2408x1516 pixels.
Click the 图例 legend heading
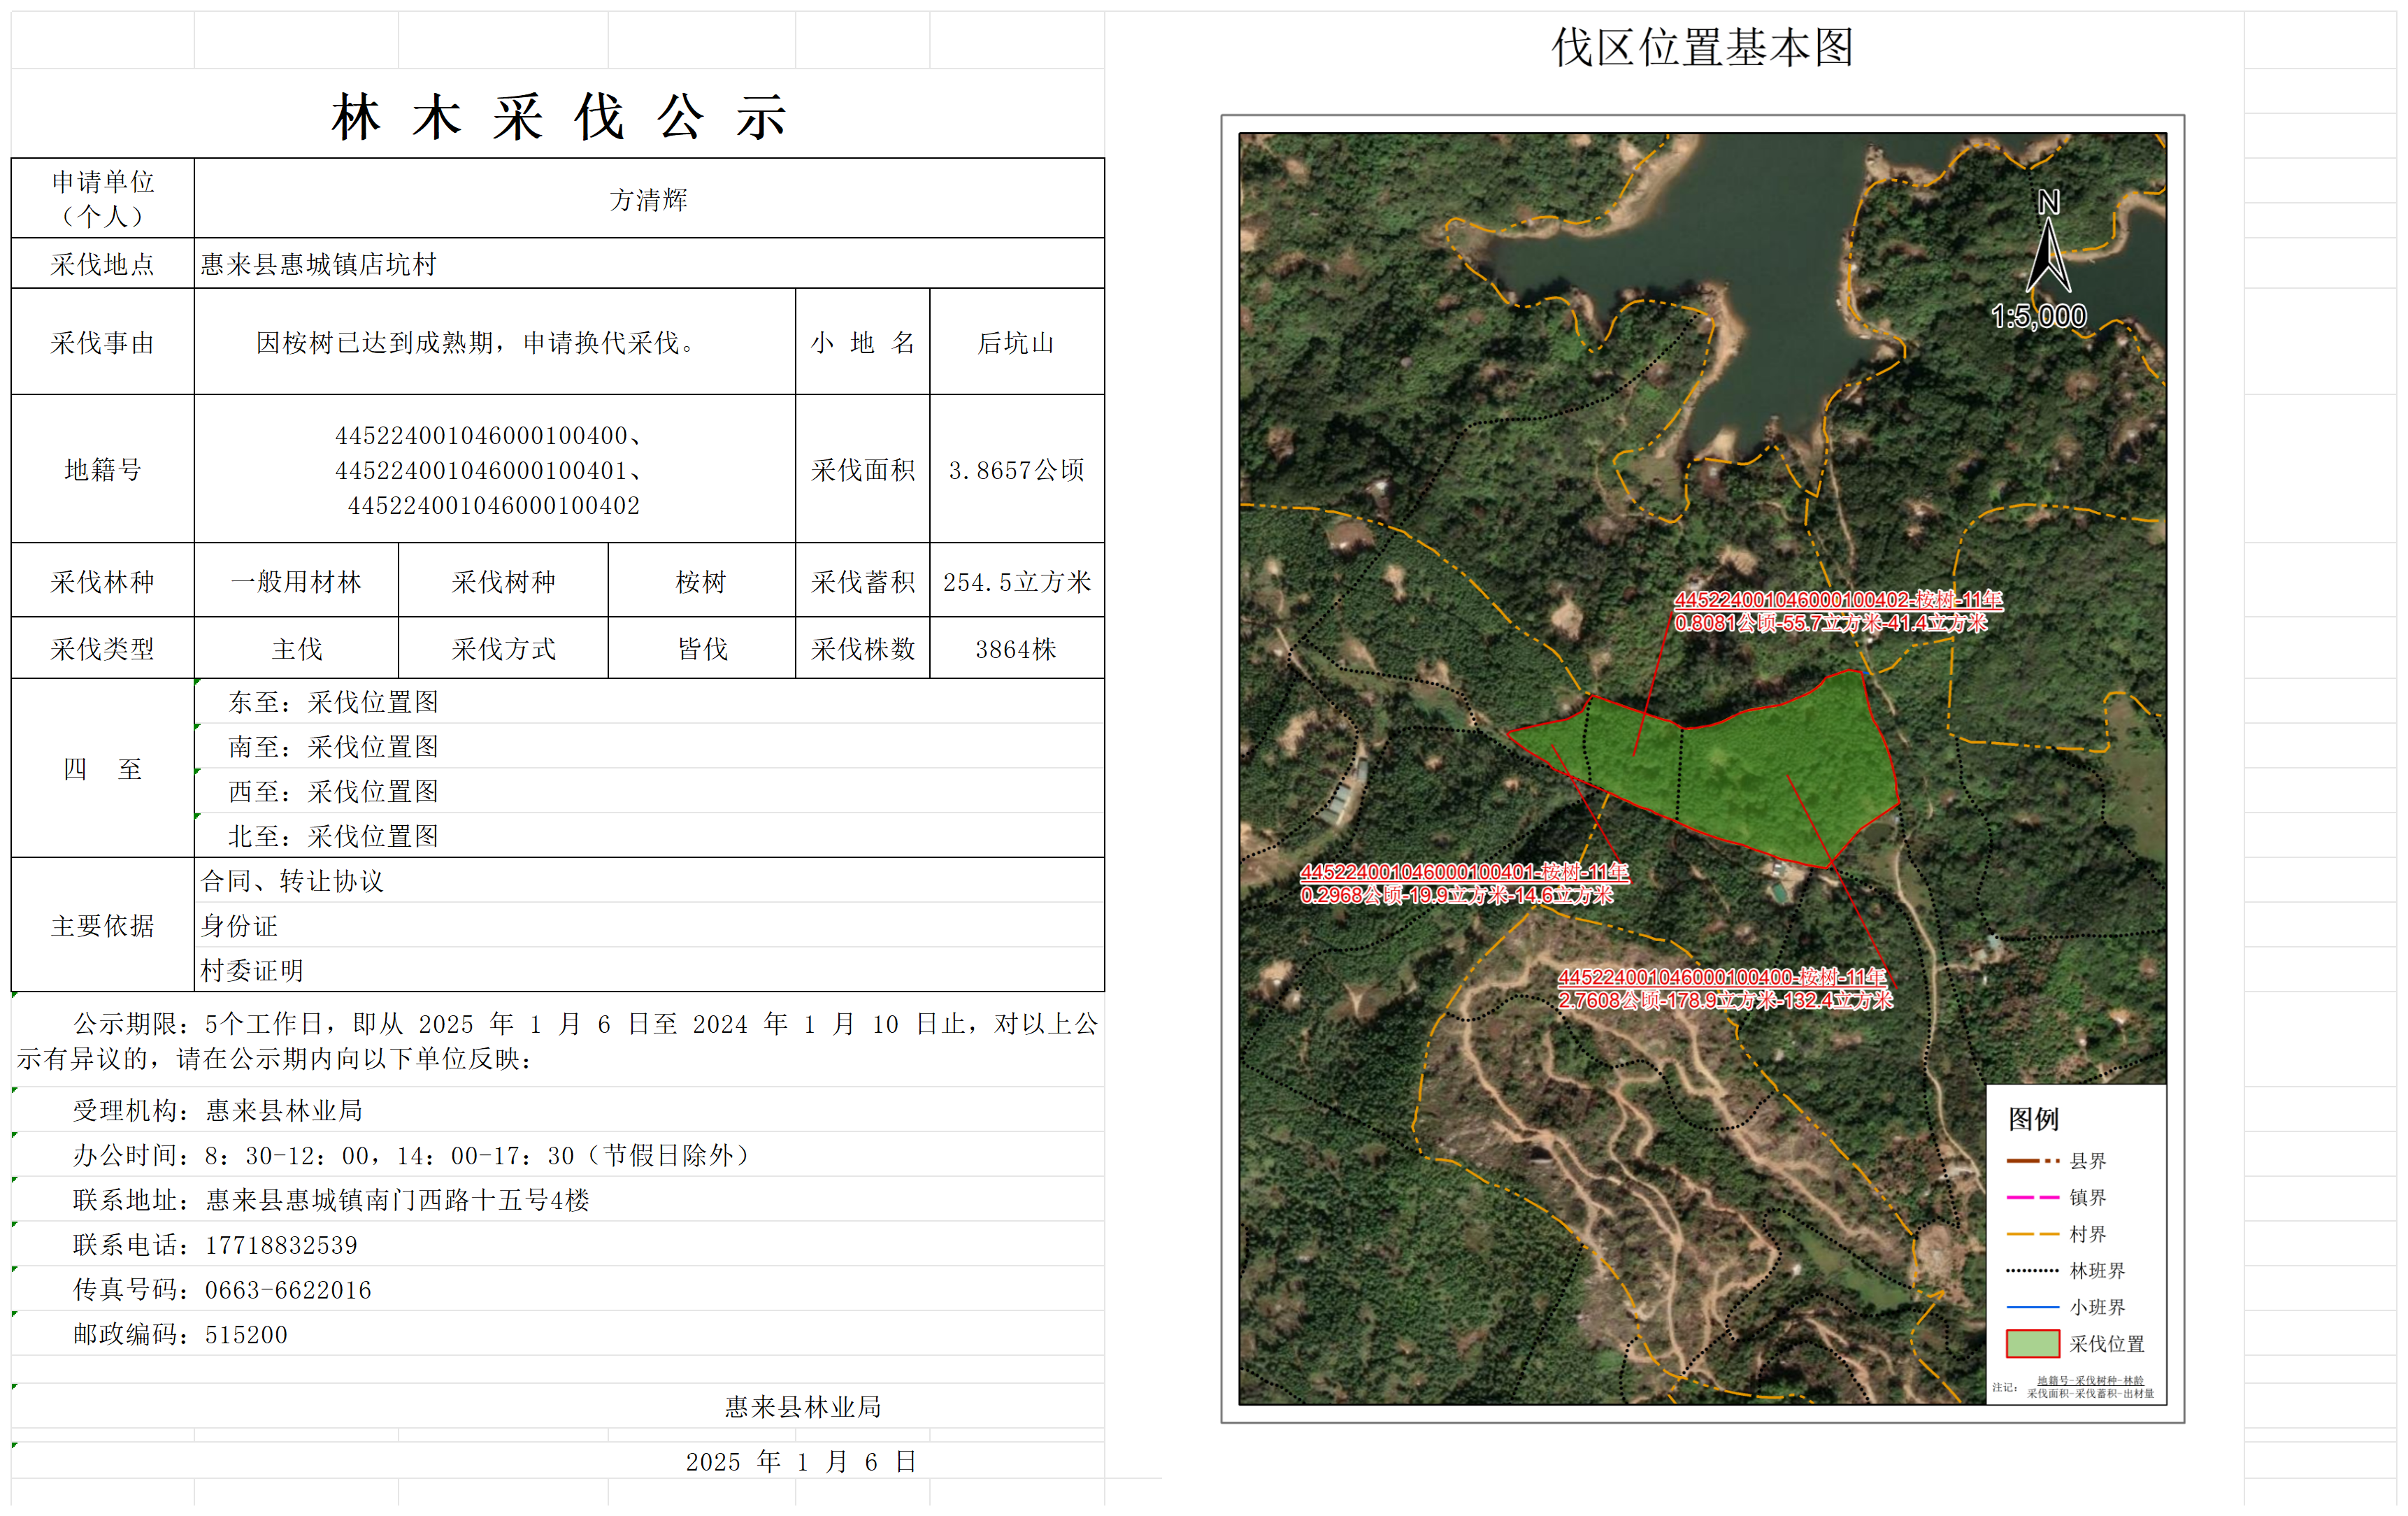[x=2033, y=1119]
